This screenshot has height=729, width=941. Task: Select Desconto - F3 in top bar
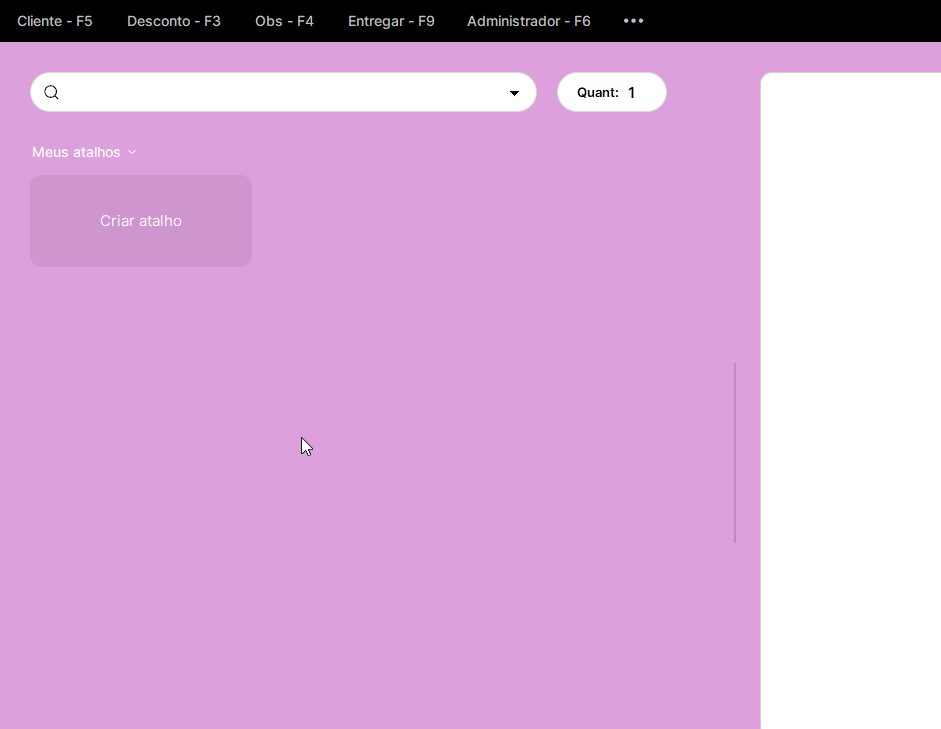point(173,21)
